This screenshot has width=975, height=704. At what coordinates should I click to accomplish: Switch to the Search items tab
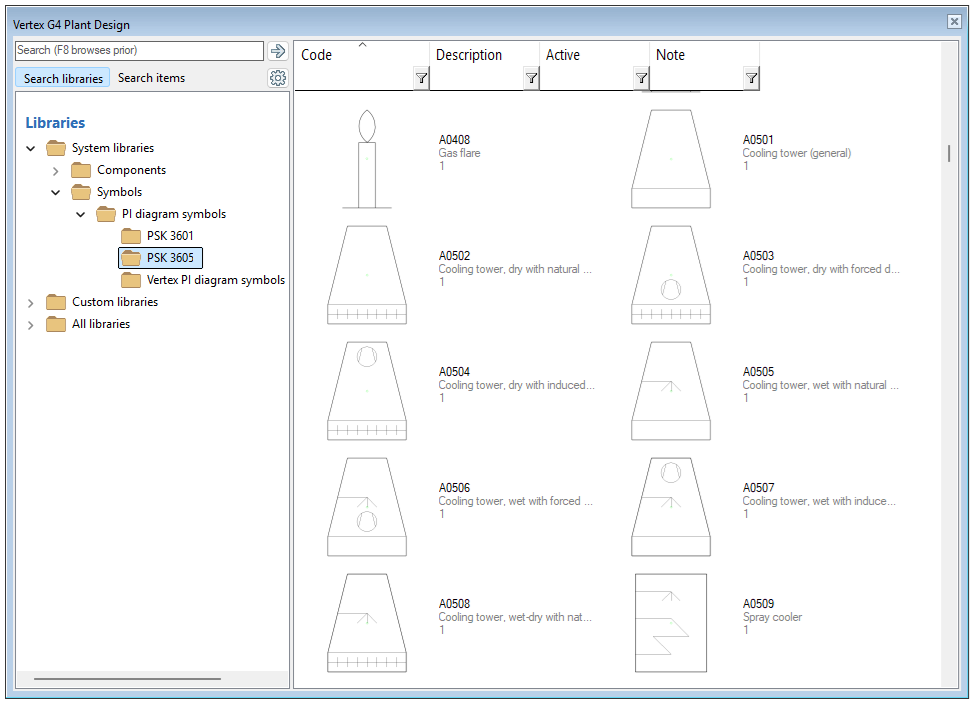(151, 78)
